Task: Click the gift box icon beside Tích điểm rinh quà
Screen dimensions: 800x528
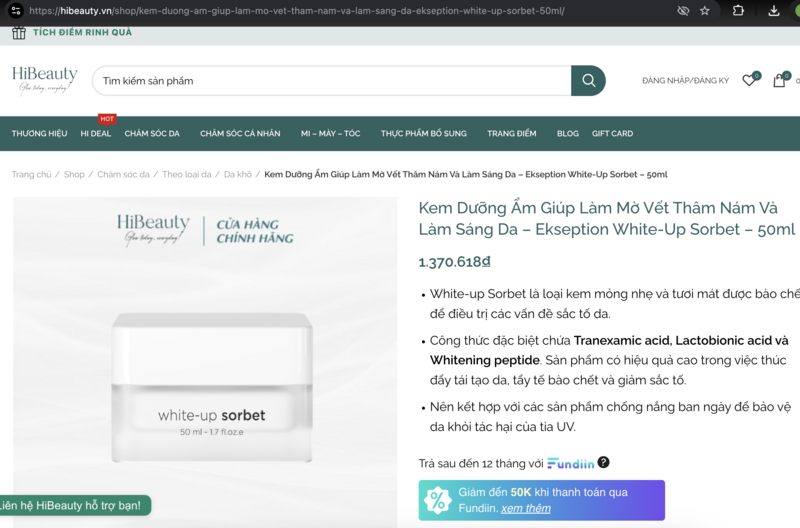Action: coord(19,33)
